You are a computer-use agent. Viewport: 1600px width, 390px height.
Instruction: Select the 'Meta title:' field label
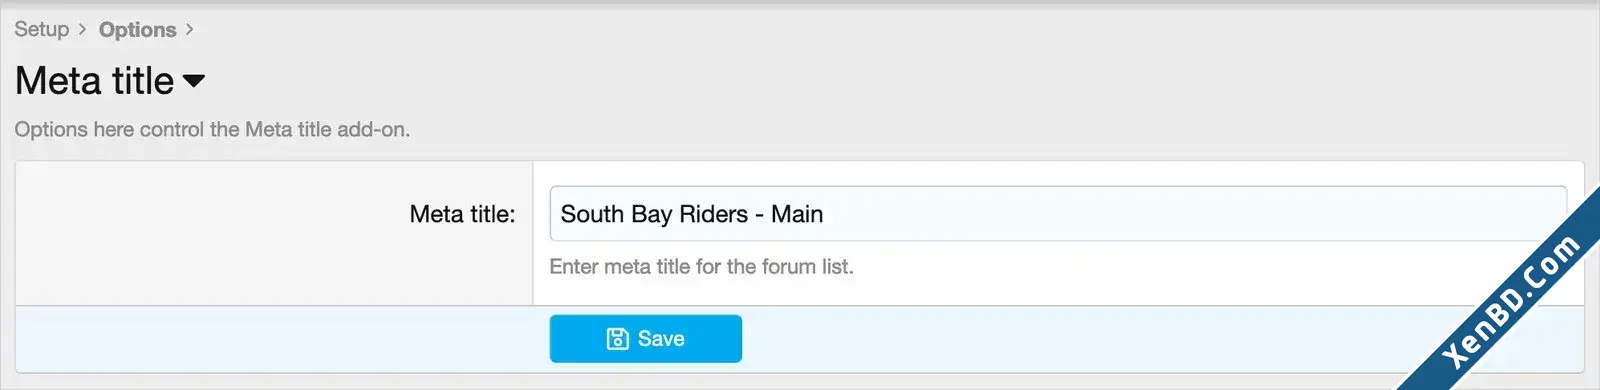click(462, 214)
